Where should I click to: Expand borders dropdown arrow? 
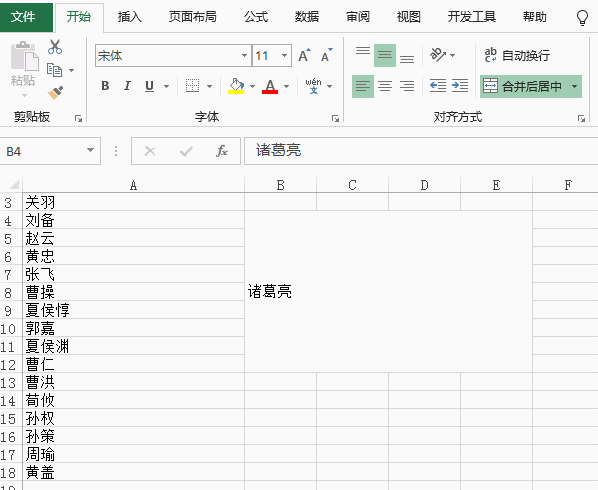click(209, 87)
